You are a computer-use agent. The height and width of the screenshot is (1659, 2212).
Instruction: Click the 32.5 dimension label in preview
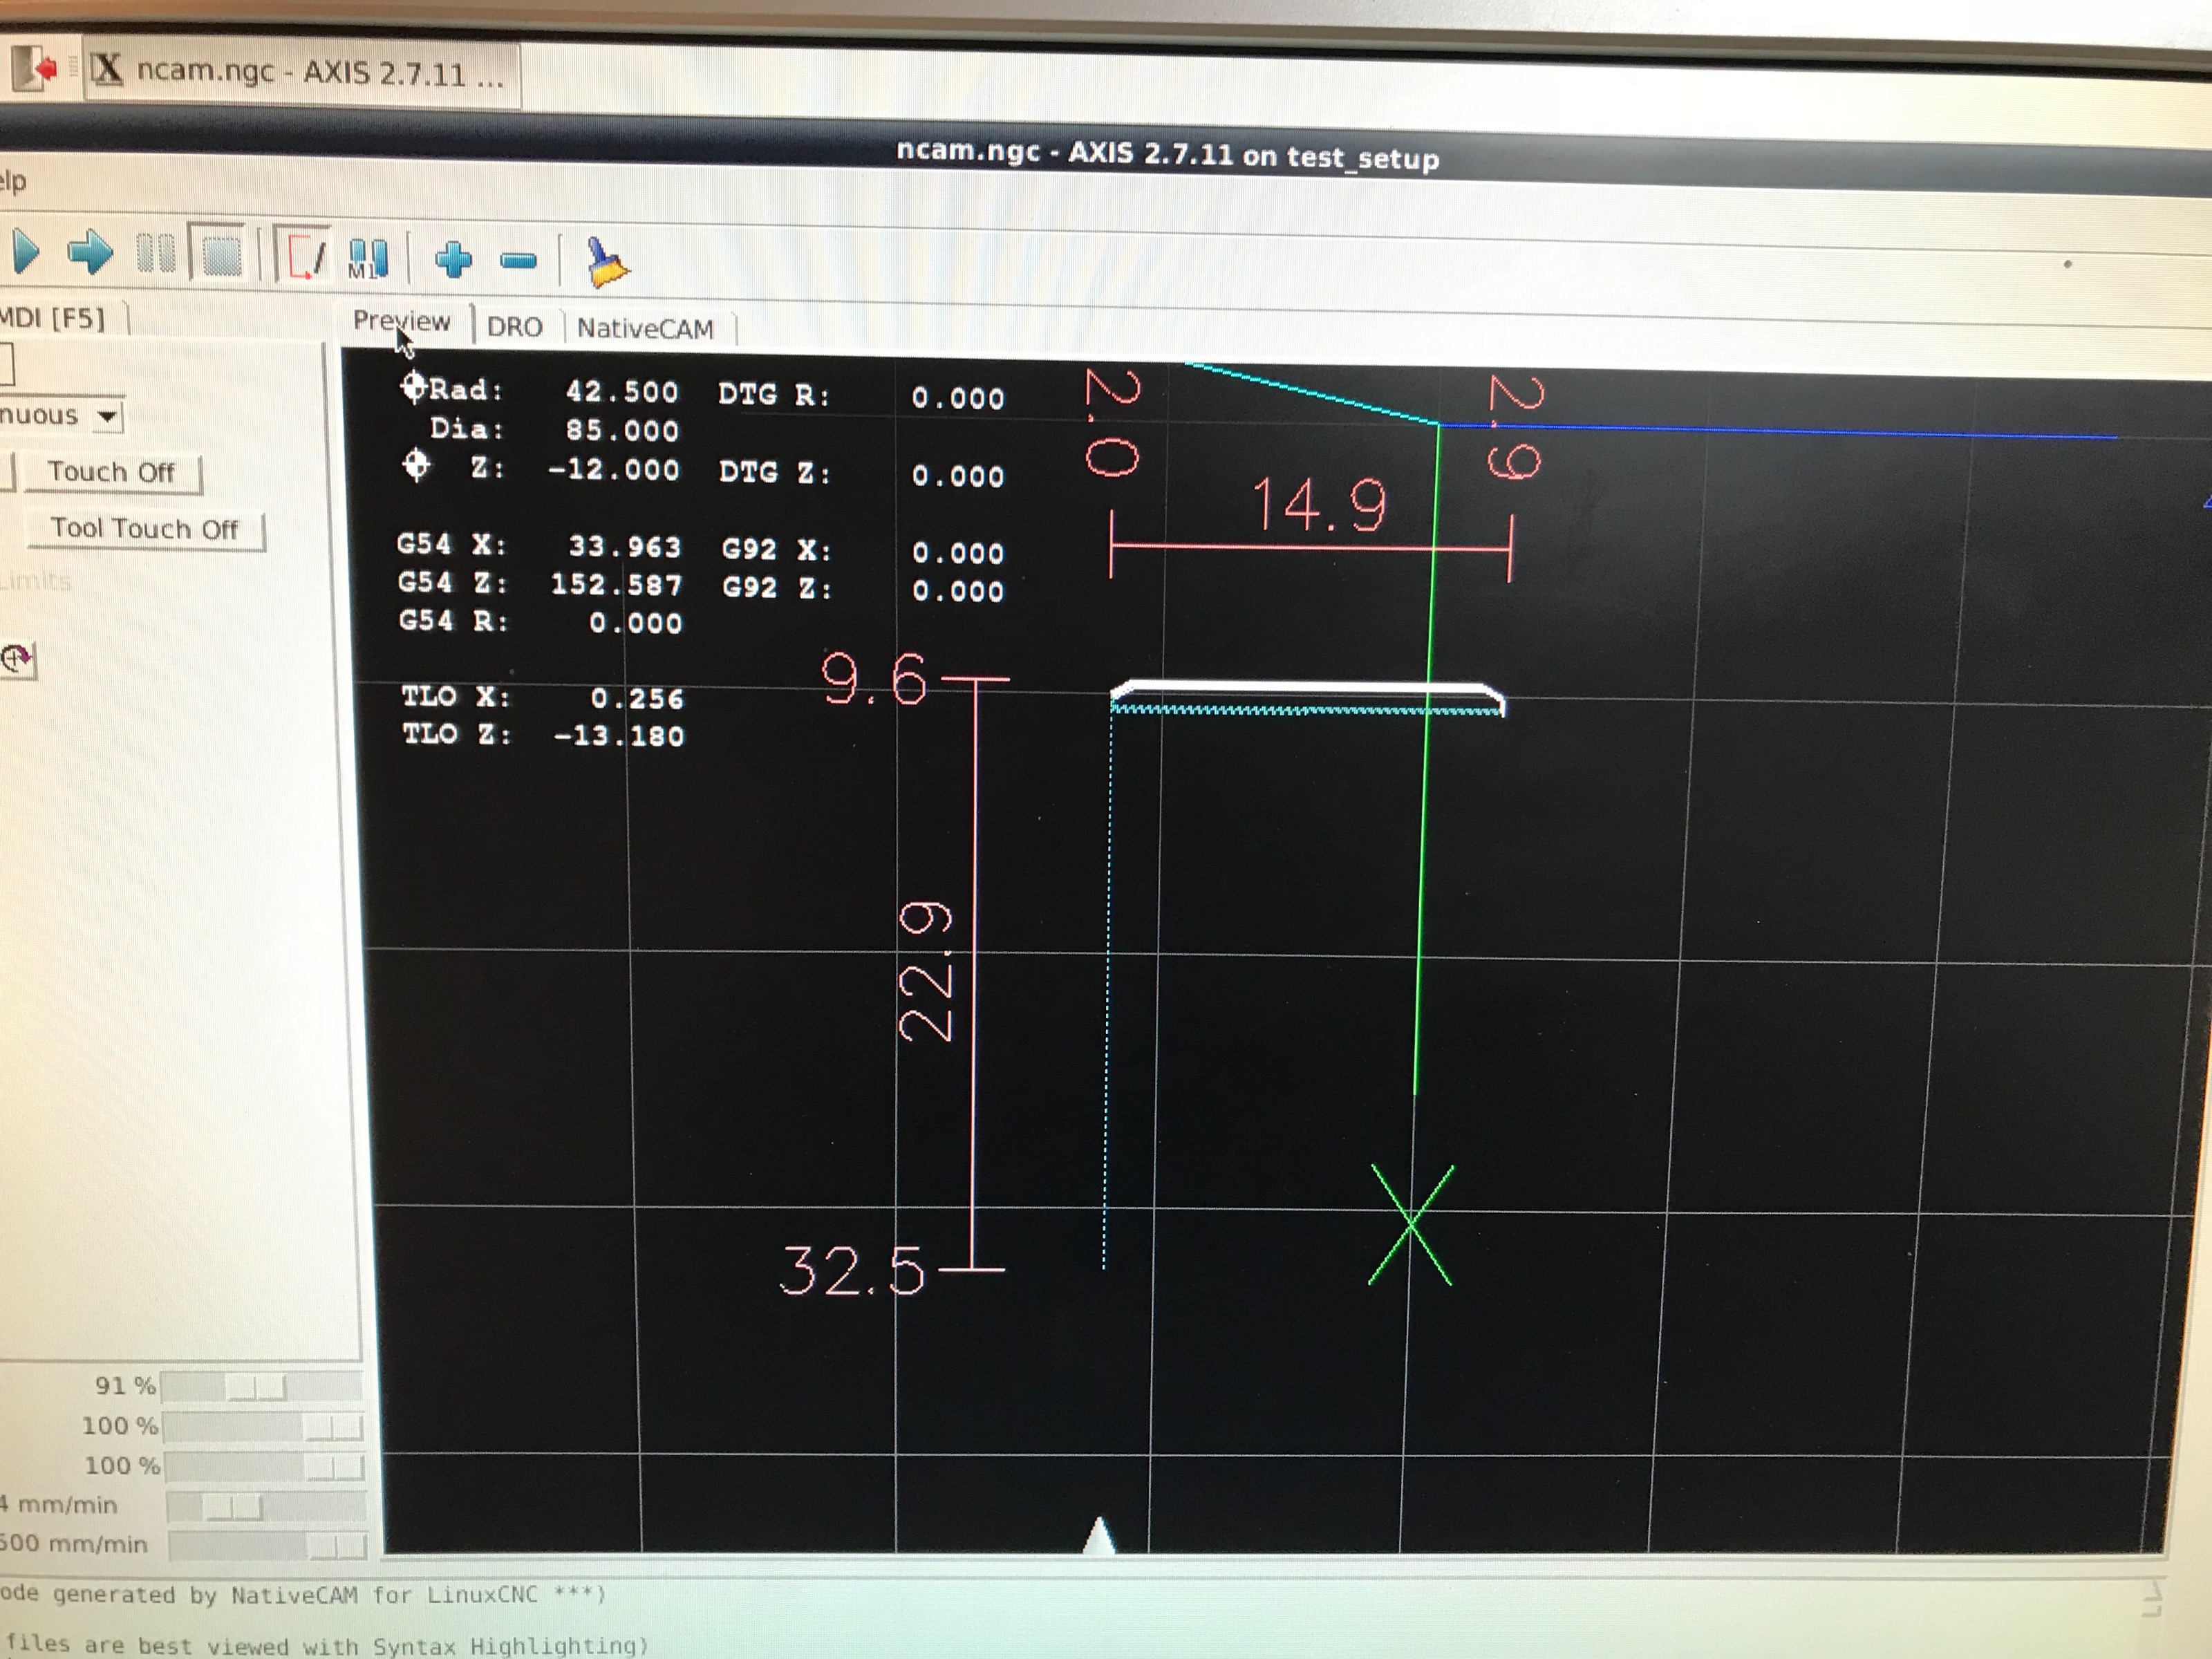click(852, 1271)
